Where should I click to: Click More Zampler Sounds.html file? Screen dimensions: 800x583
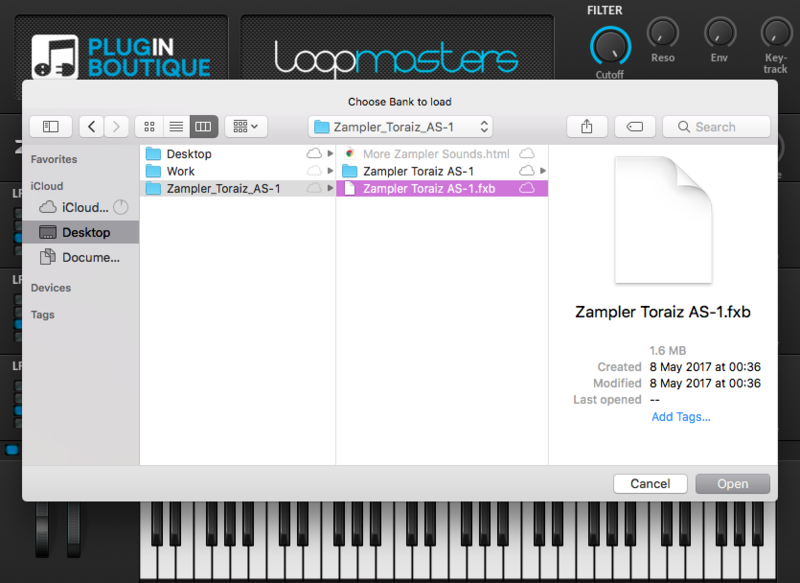(442, 154)
